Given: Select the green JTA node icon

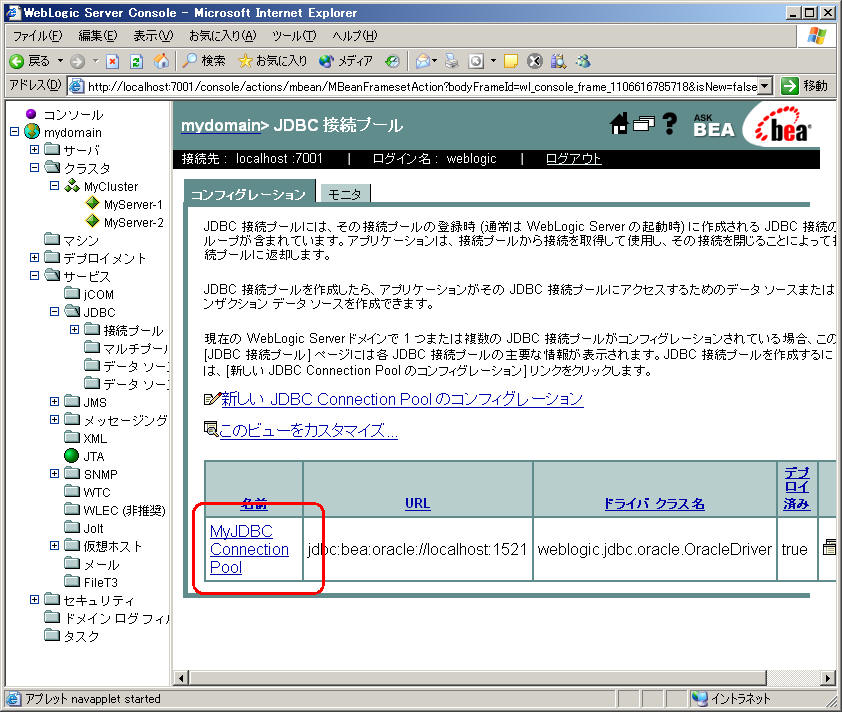Looking at the screenshot, I should pyautogui.click(x=72, y=456).
